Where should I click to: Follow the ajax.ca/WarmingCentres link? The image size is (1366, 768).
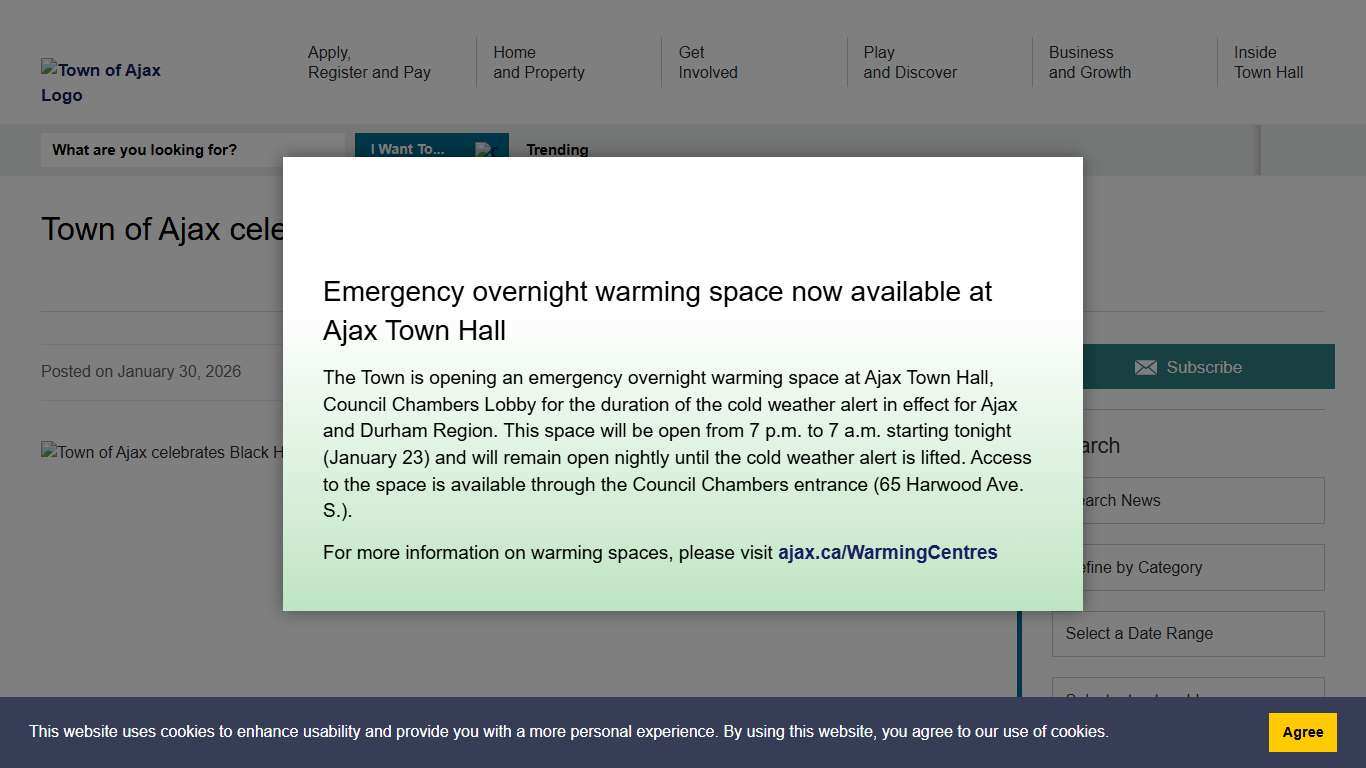click(887, 552)
